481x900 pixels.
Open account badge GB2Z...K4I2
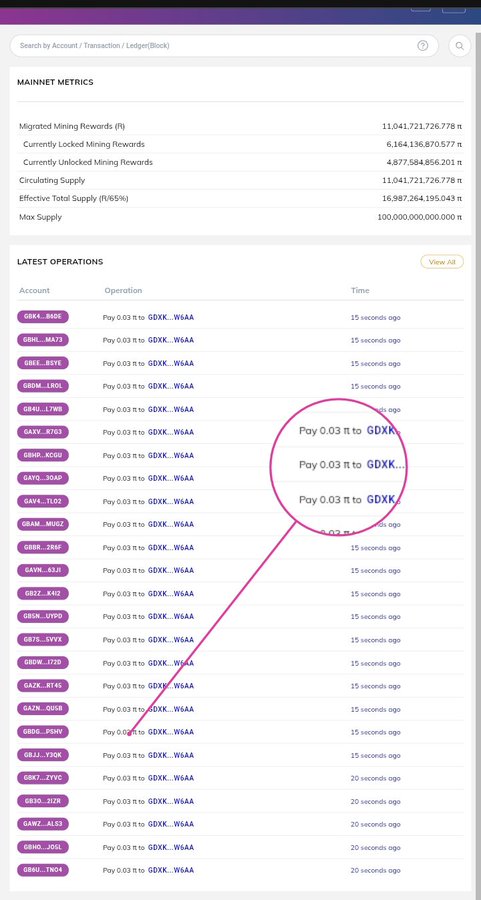[x=43, y=593]
